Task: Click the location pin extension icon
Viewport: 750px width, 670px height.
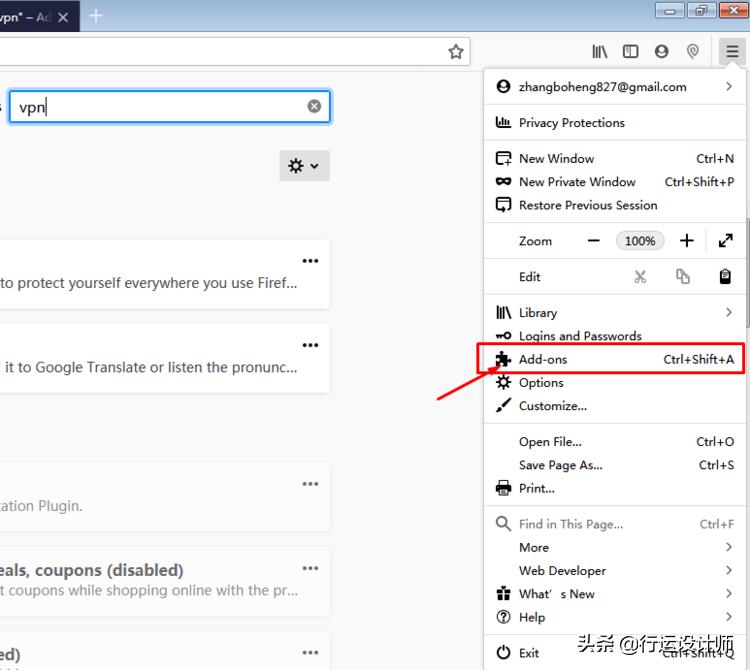Action: tap(693, 51)
